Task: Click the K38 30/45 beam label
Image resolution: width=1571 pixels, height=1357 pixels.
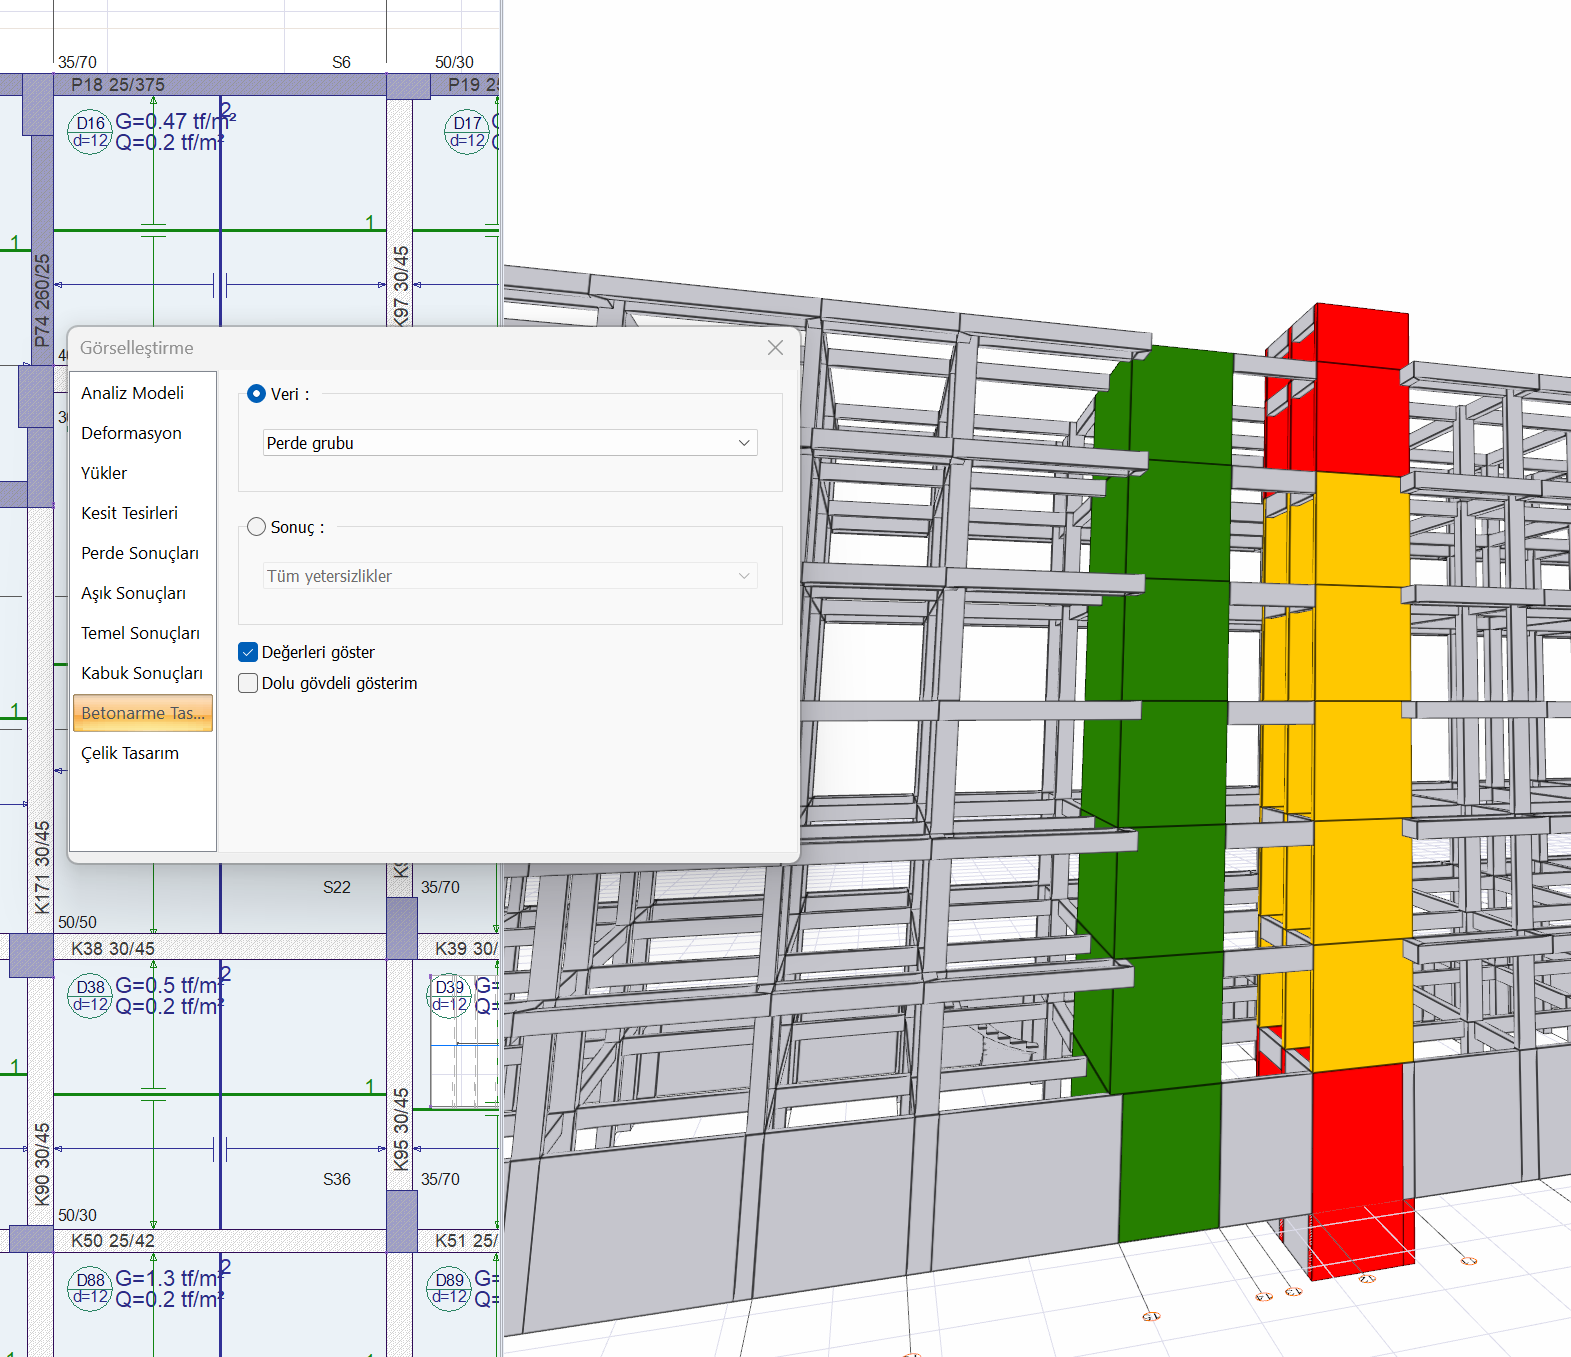Action: (x=113, y=948)
